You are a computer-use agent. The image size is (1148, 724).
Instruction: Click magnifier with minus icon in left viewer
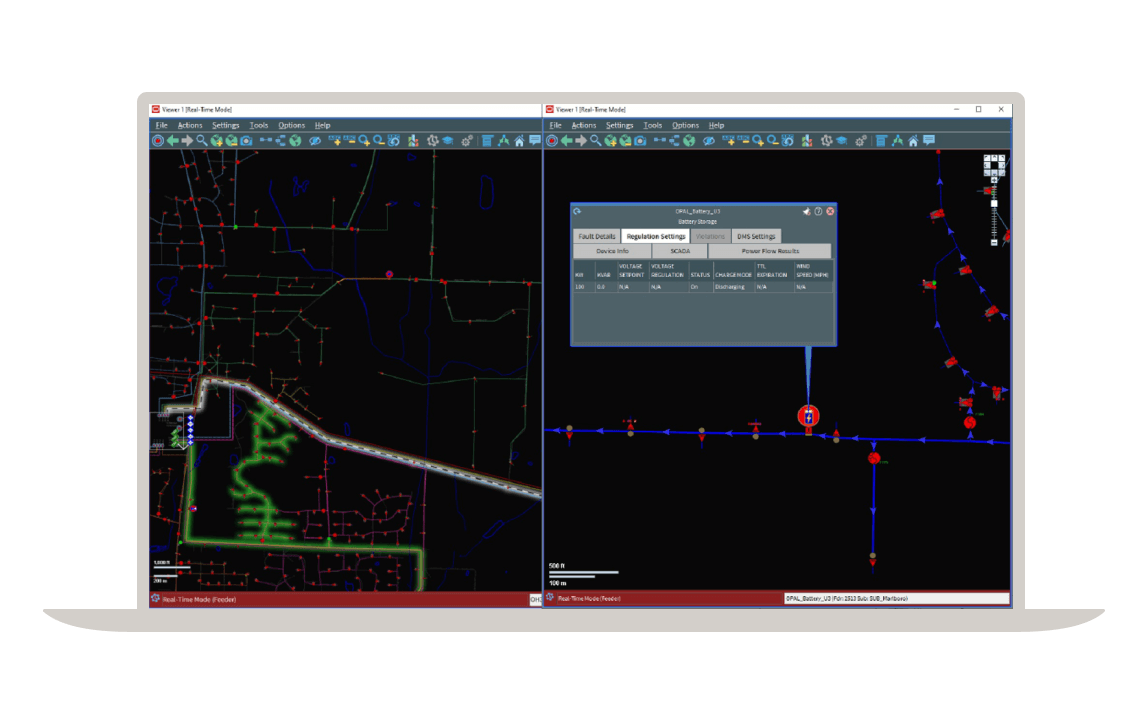[x=379, y=141]
